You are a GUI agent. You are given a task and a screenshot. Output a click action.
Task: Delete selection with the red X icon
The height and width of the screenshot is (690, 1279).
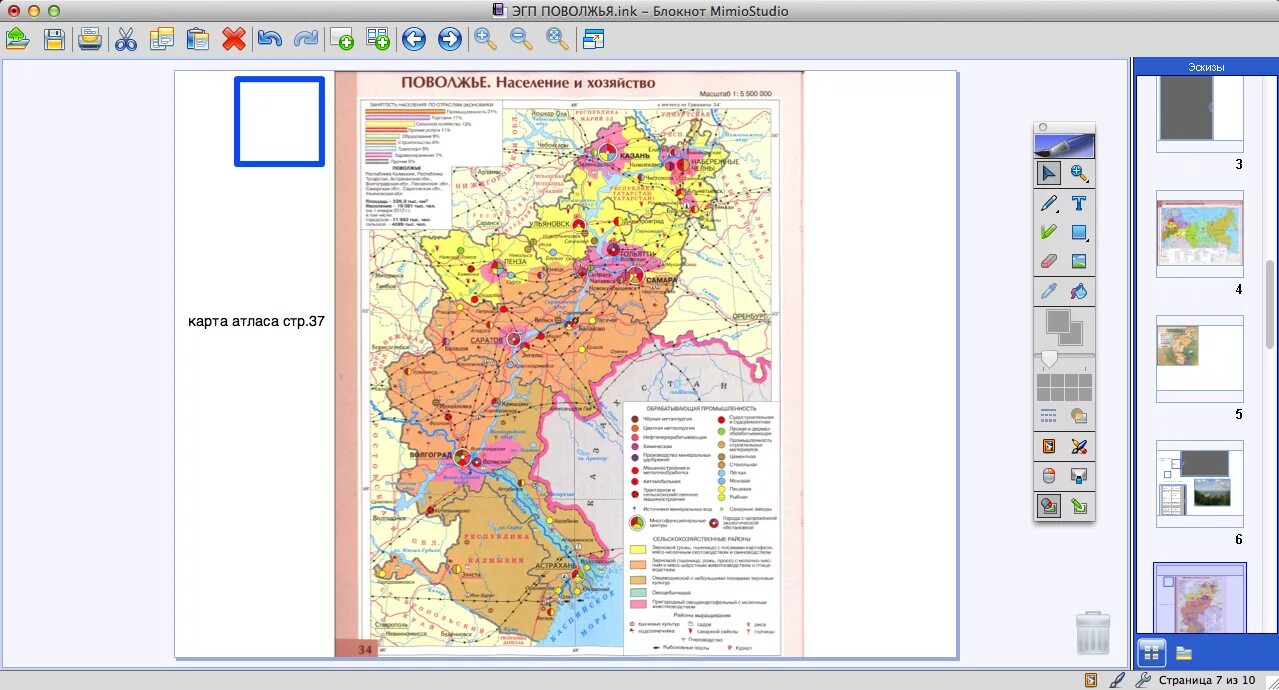pyautogui.click(x=234, y=39)
